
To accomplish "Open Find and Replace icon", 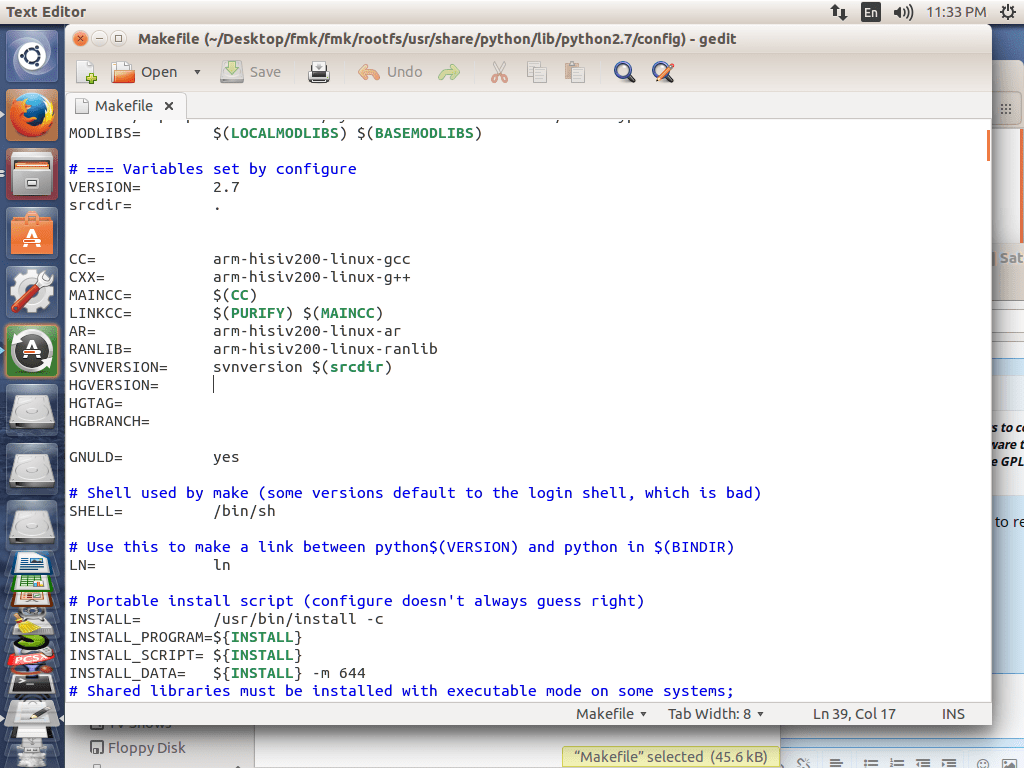I will tap(663, 72).
